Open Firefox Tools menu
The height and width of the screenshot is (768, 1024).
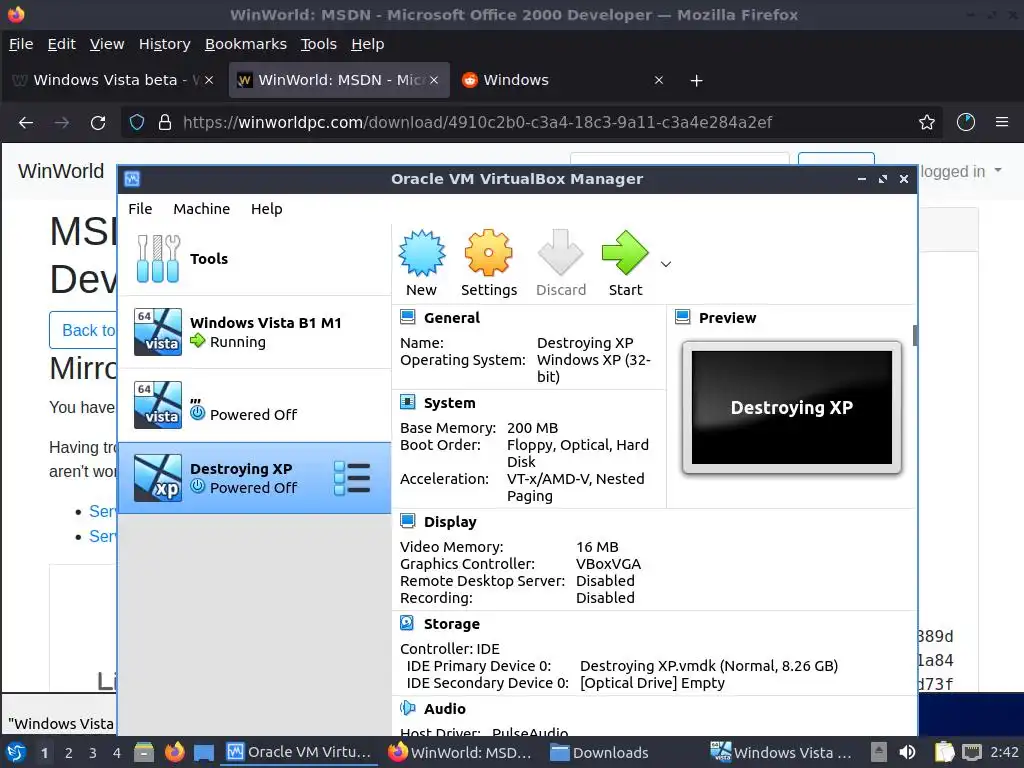pyautogui.click(x=318, y=44)
